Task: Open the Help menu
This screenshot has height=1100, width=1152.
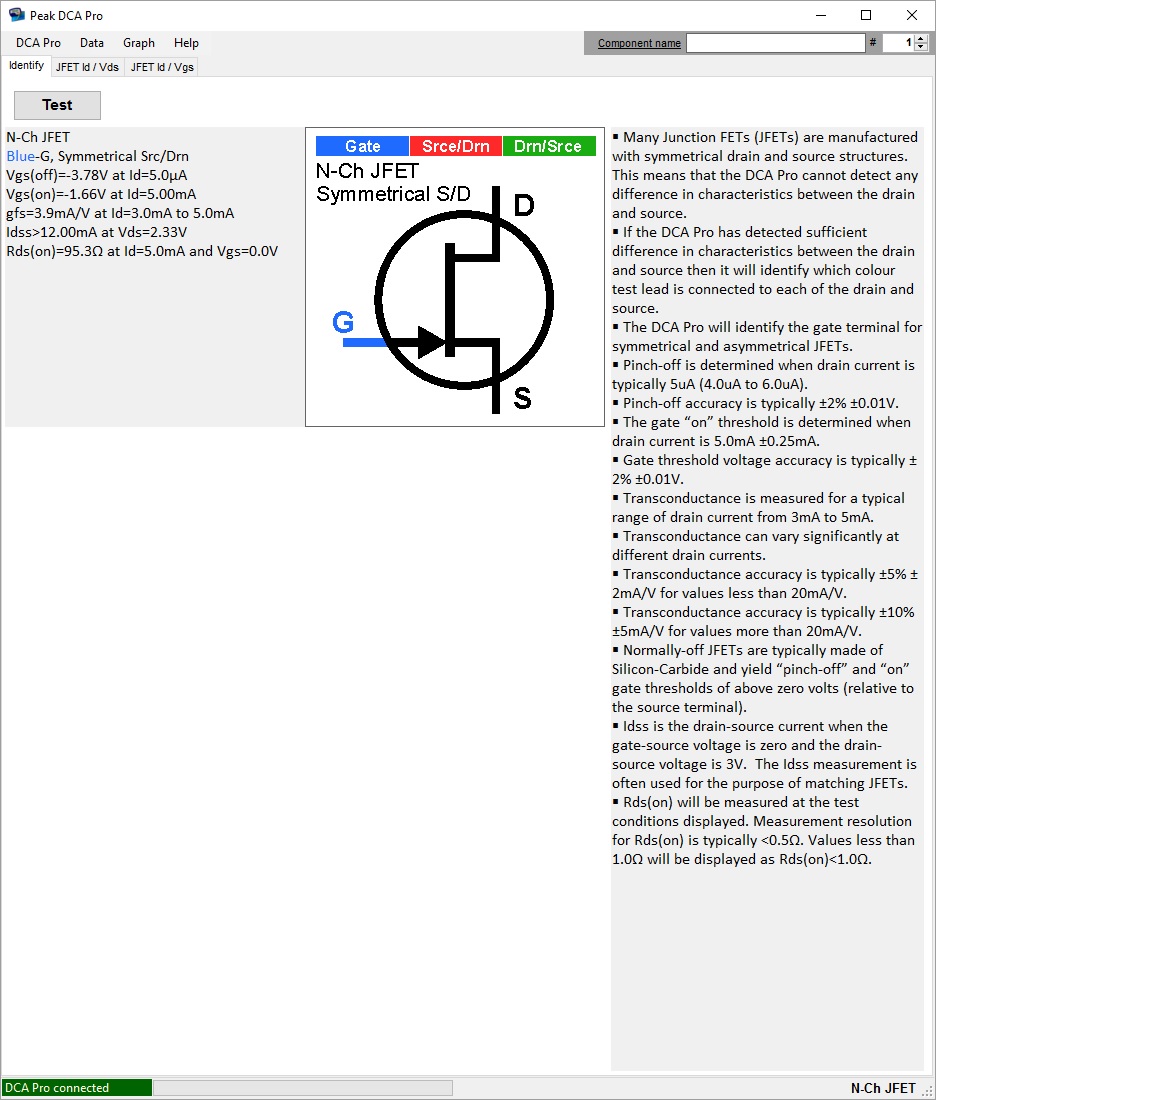Action: (186, 43)
